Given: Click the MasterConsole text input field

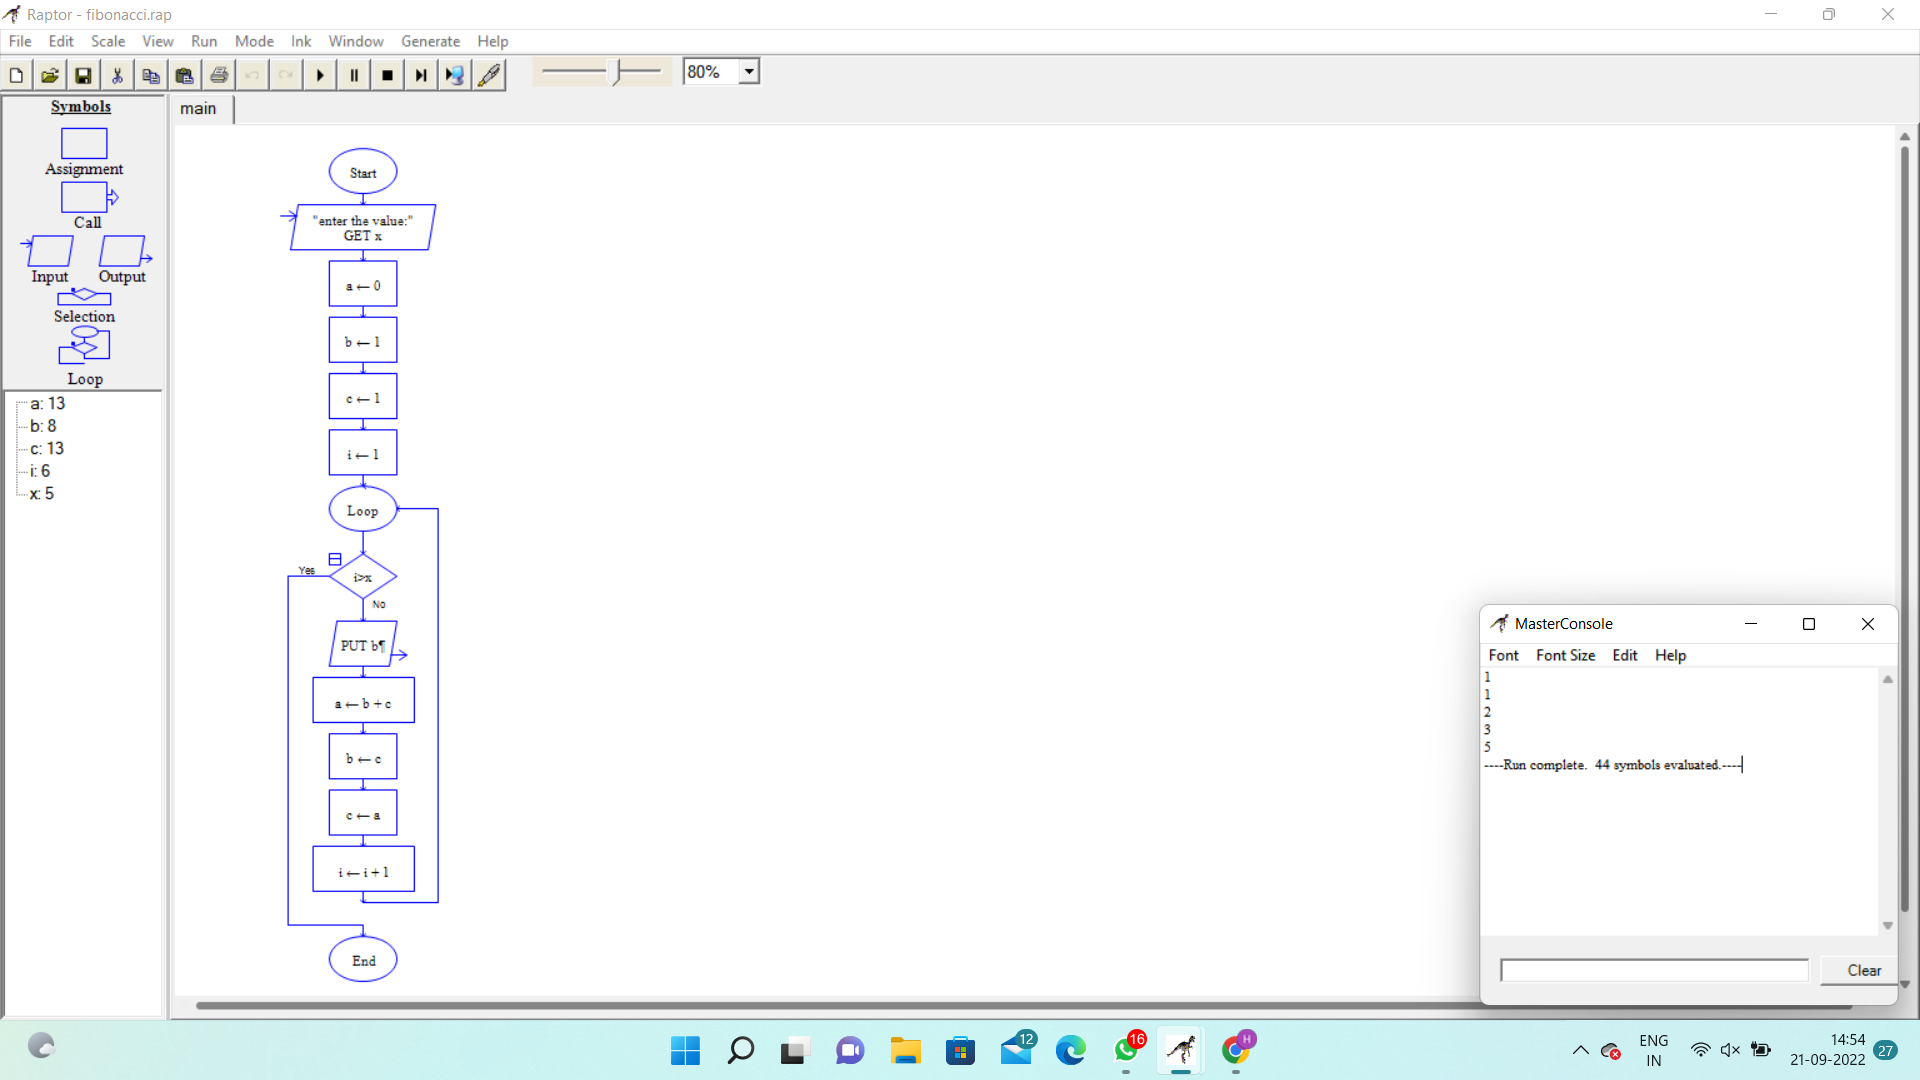Looking at the screenshot, I should click(1654, 970).
